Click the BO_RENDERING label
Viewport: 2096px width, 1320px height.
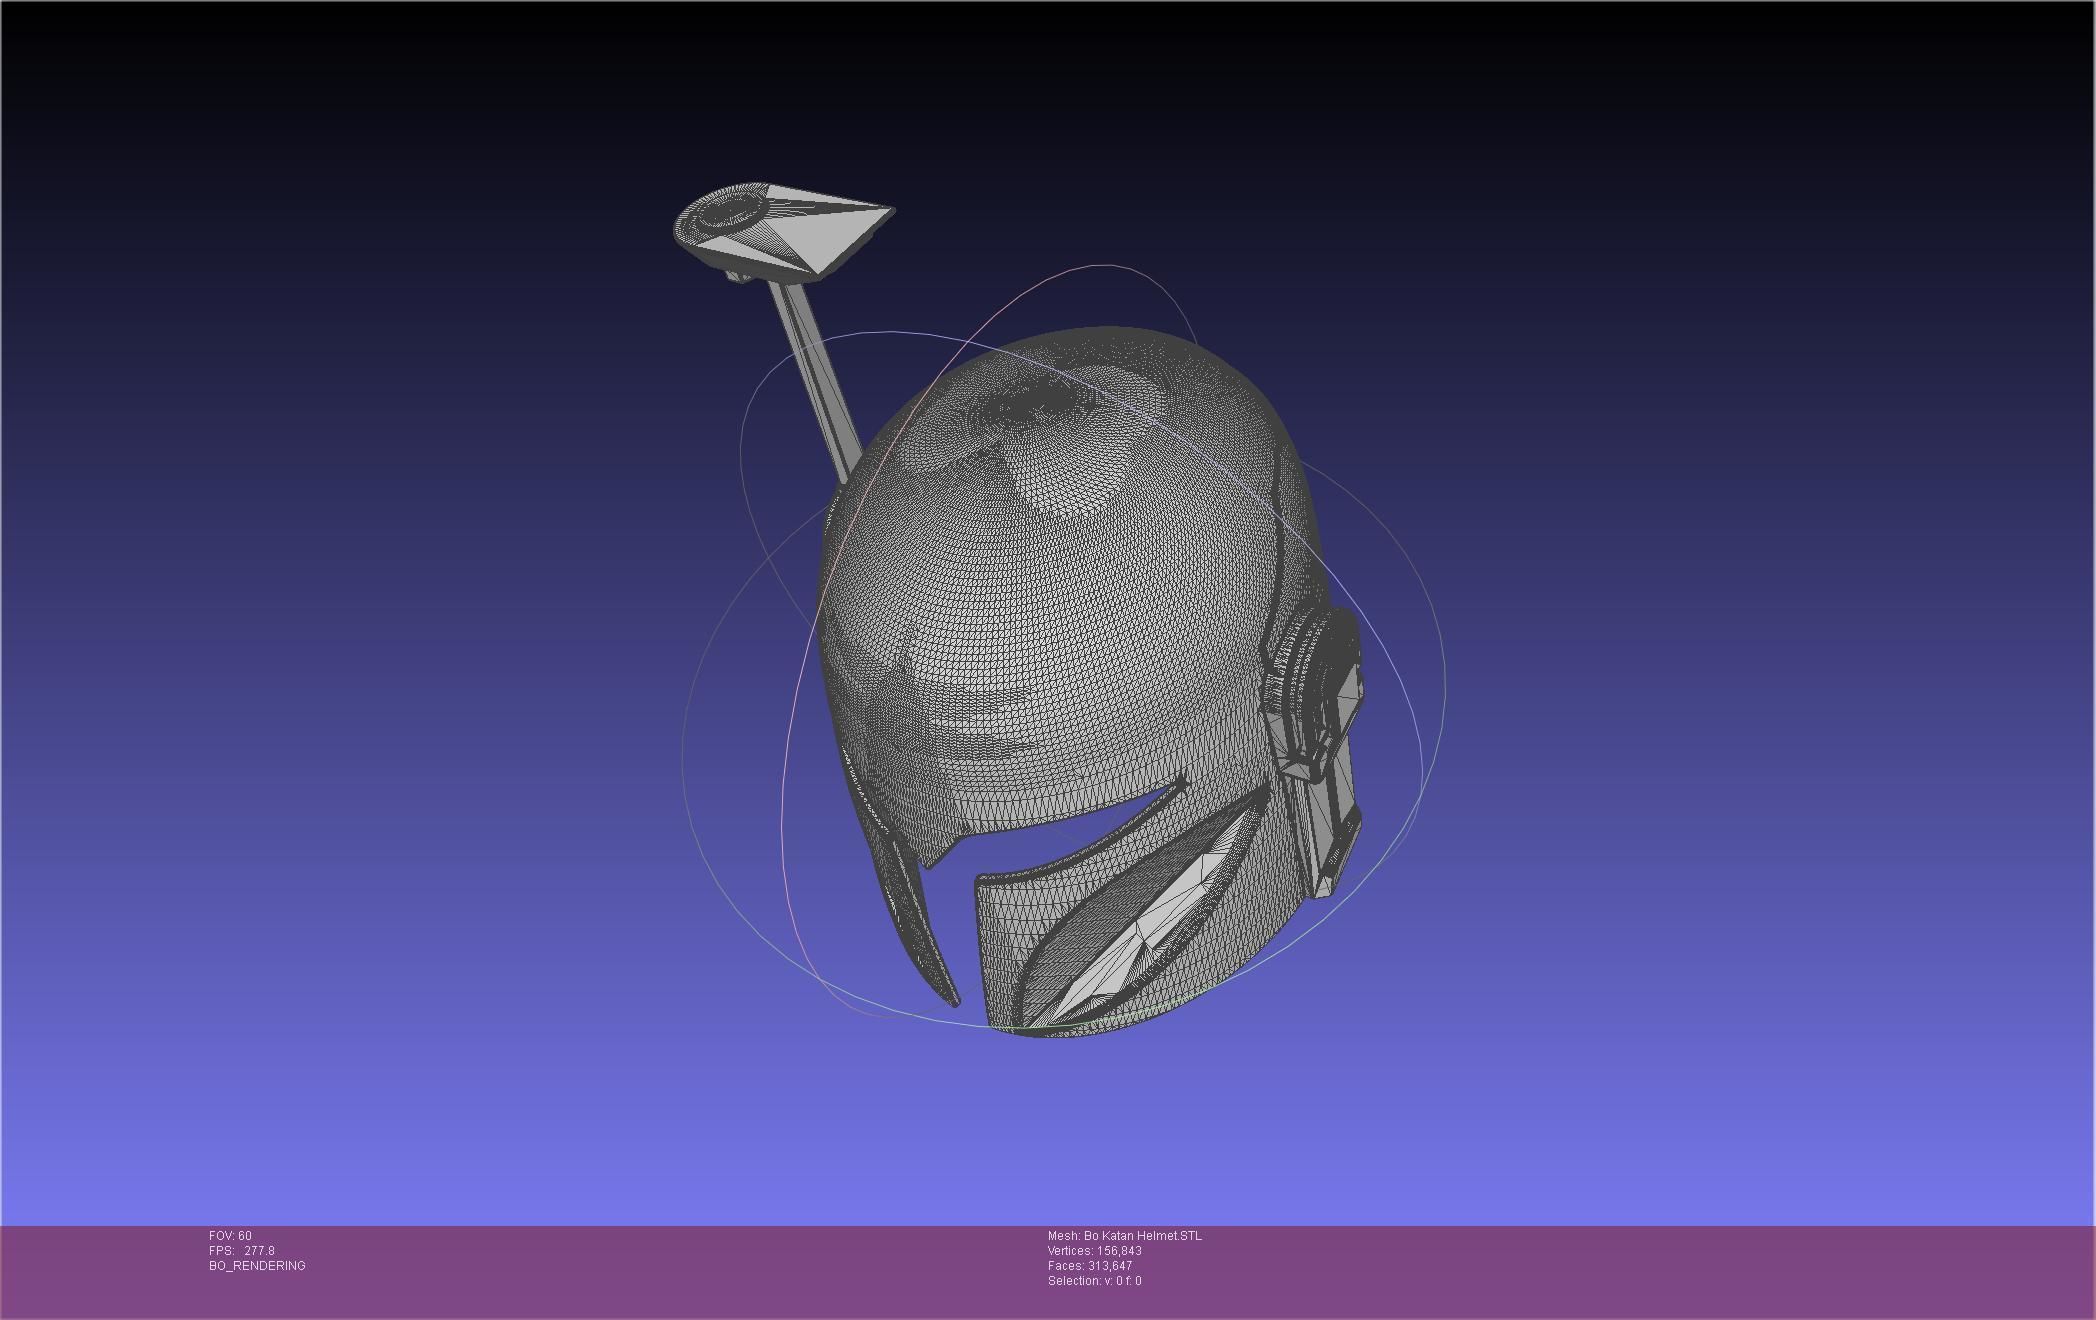pos(257,1266)
